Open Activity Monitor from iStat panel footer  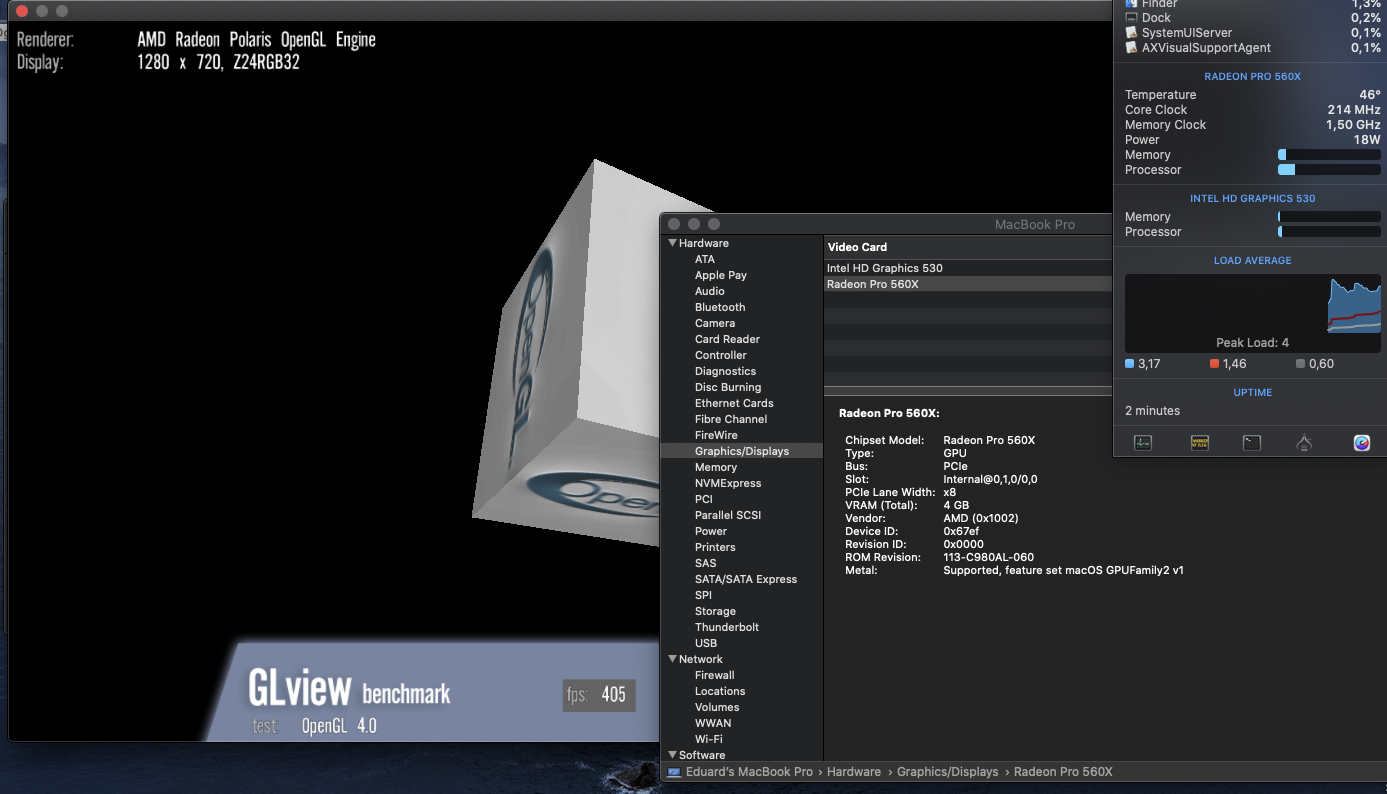pos(1143,443)
